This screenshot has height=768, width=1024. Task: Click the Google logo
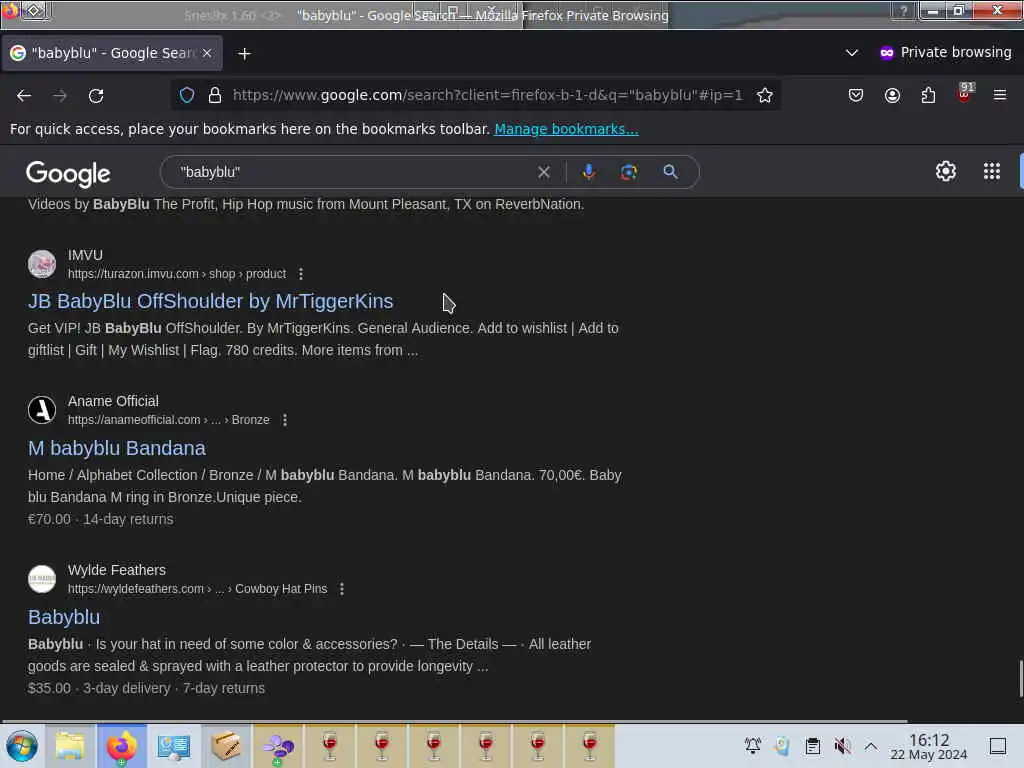pyautogui.click(x=68, y=174)
